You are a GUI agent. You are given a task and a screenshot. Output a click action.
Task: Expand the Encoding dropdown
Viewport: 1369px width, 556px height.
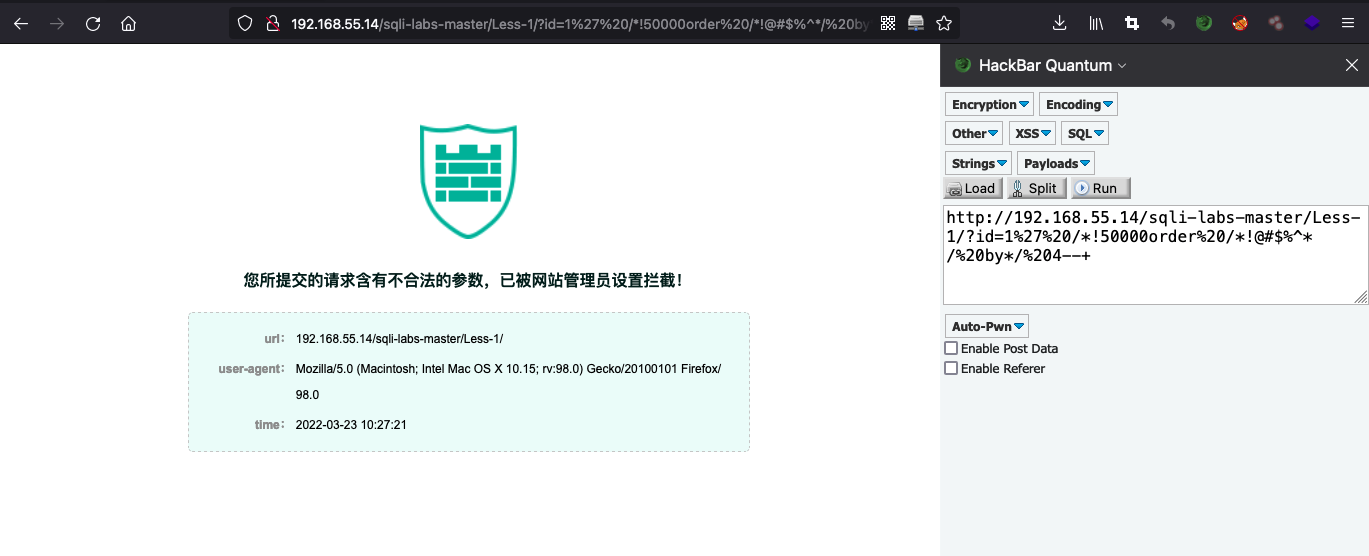(1078, 104)
